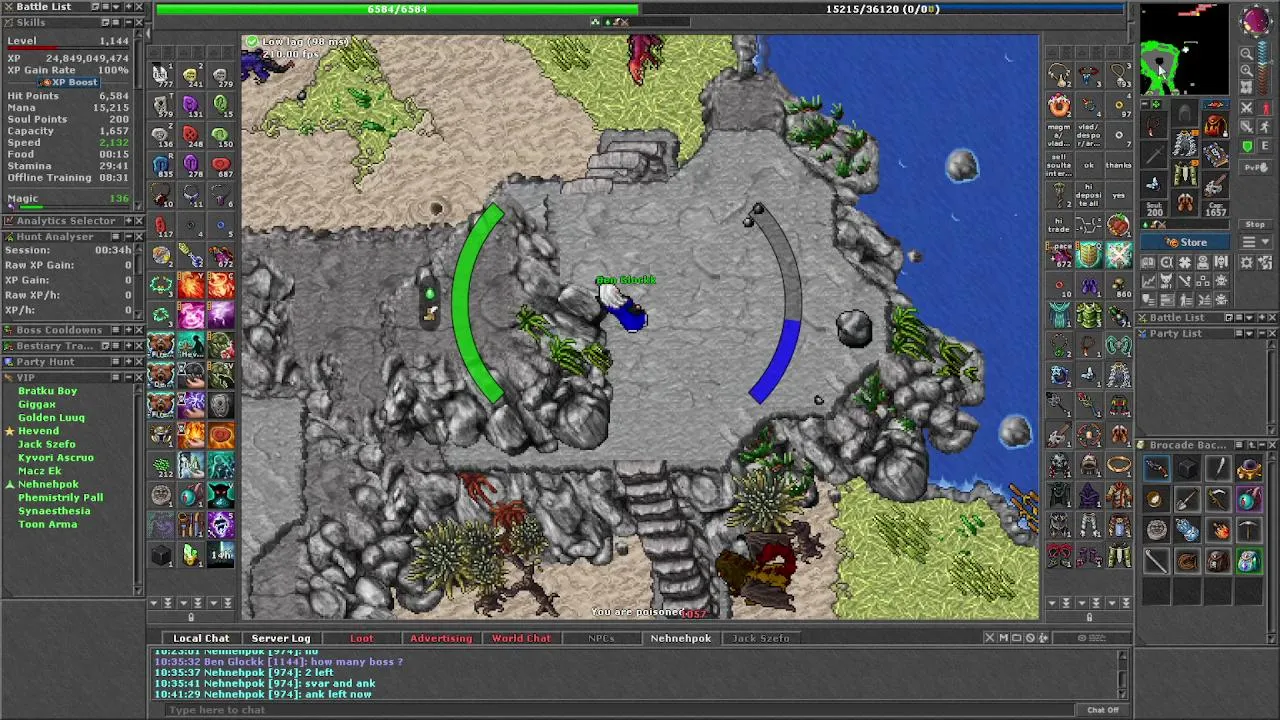Open the NPCs chat tab

pos(601,638)
